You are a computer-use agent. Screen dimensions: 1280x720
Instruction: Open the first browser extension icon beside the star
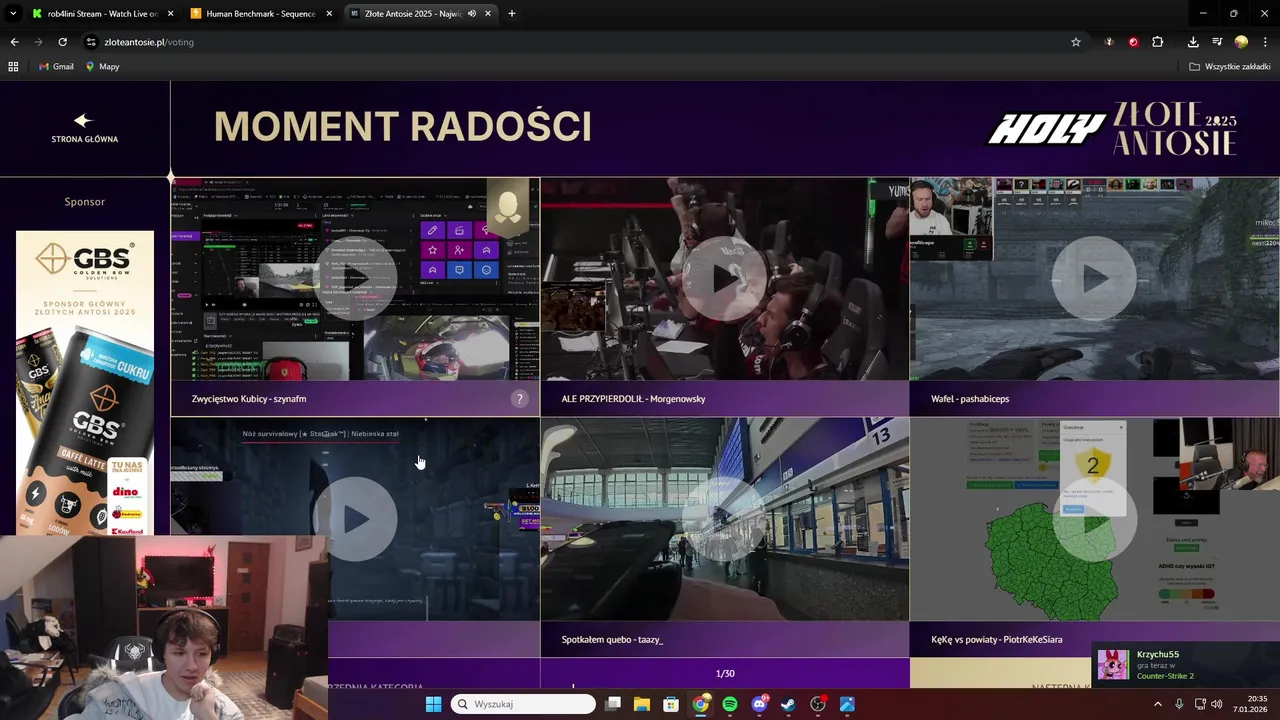click(1109, 42)
